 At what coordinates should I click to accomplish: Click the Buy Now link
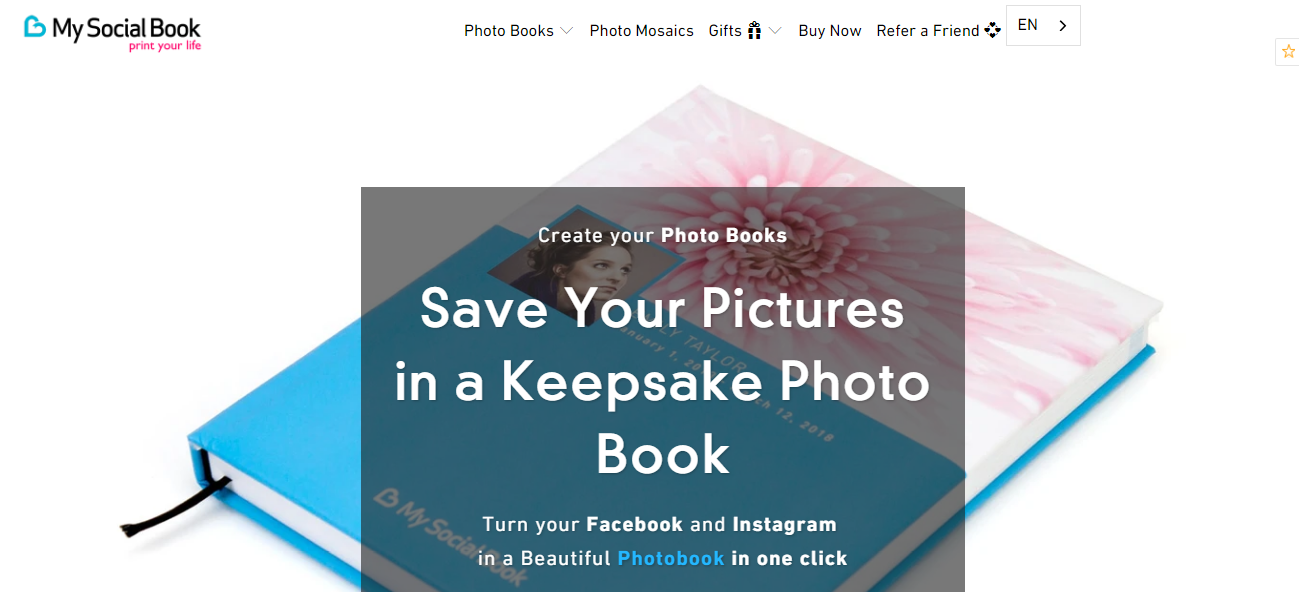[x=830, y=31]
